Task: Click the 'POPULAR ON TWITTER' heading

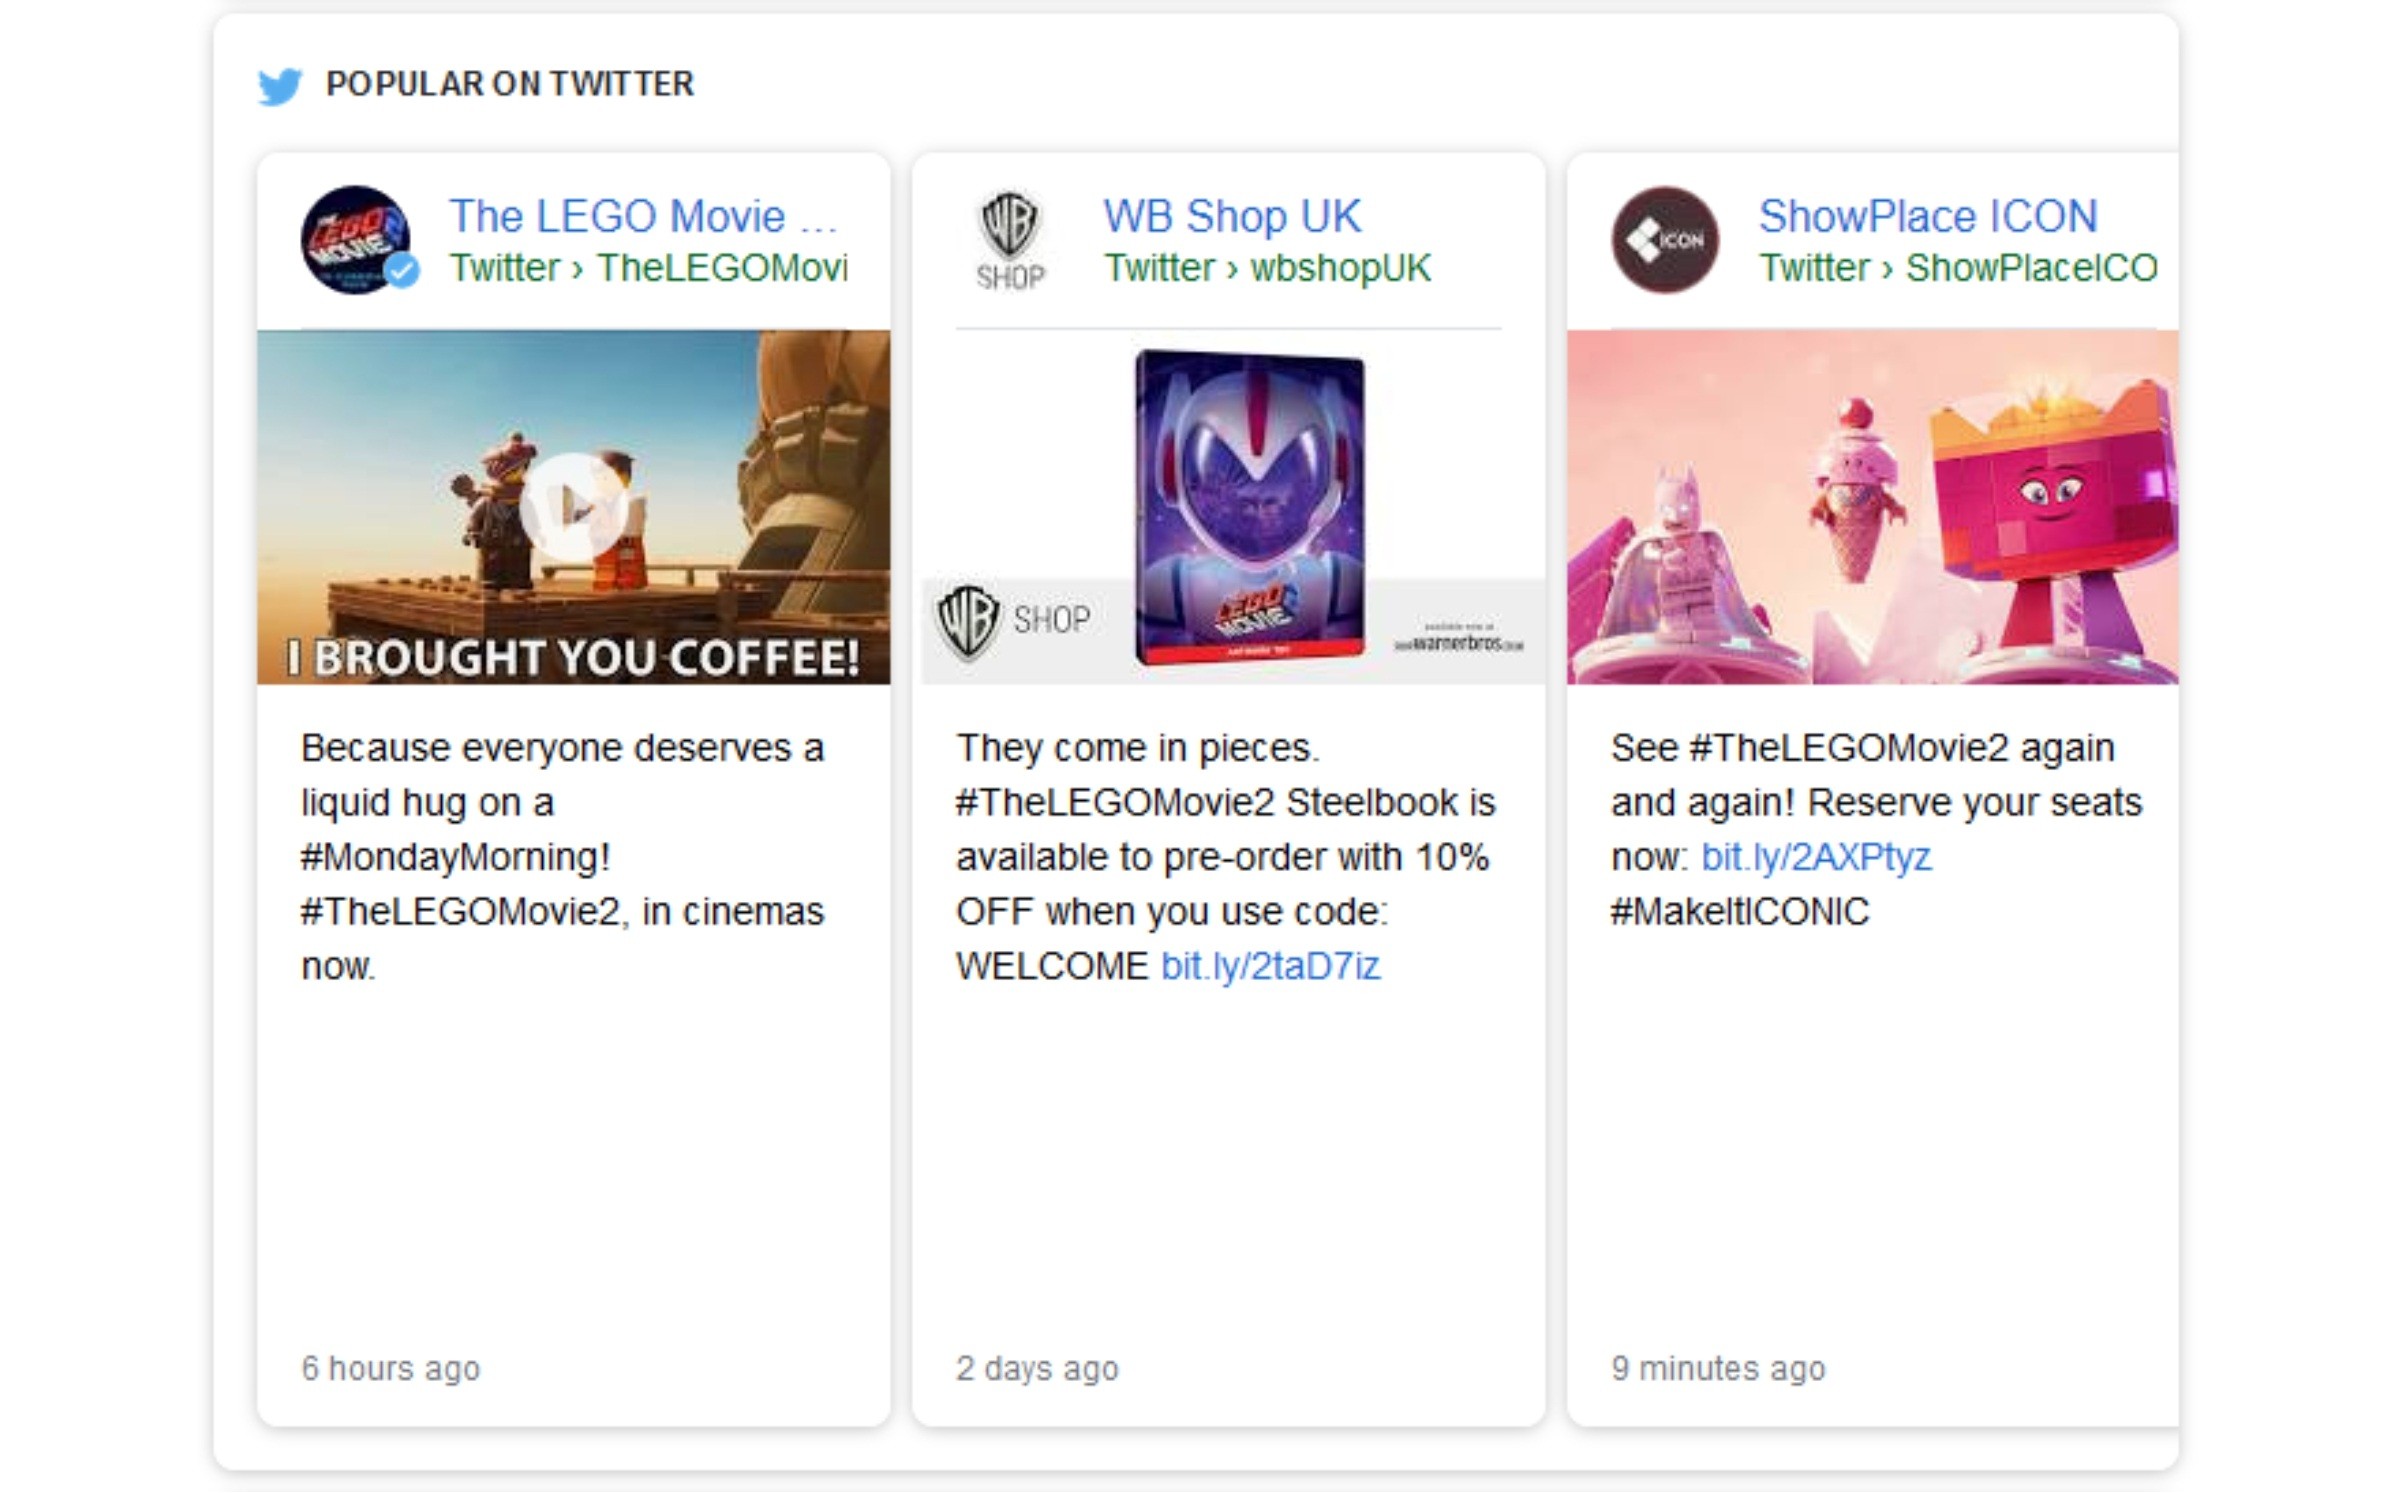Action: click(510, 84)
